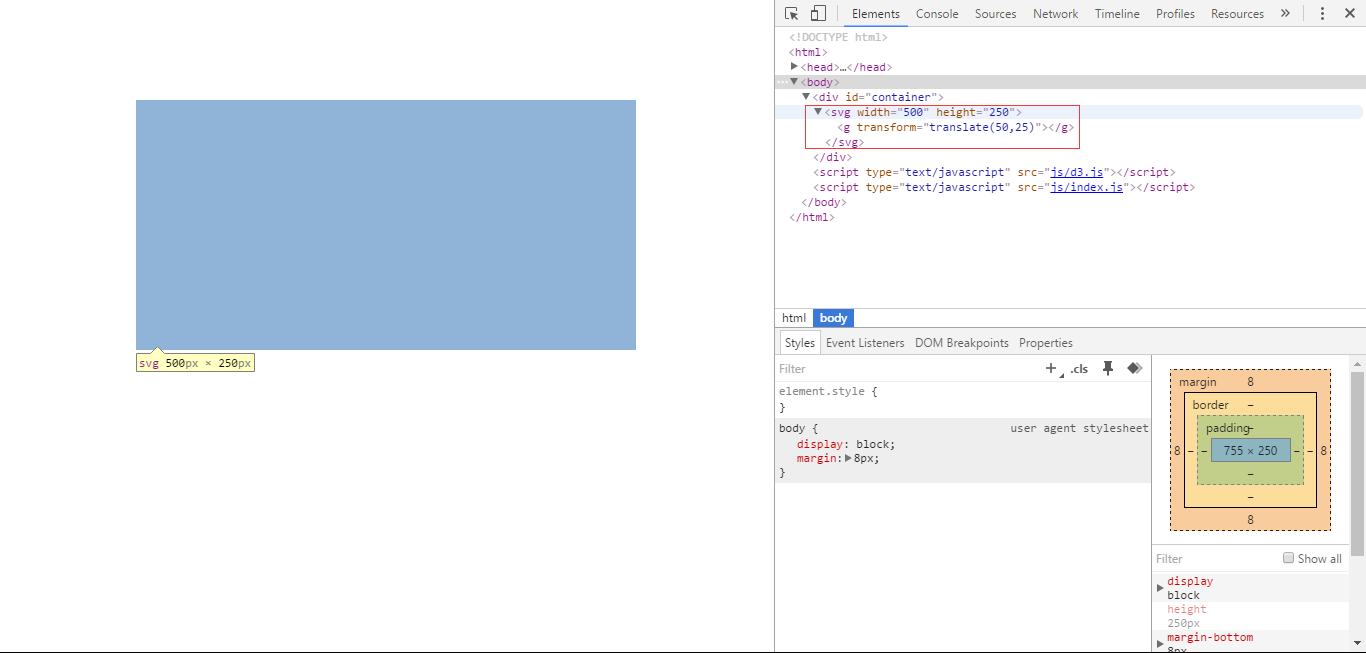Open the Resources tab
The height and width of the screenshot is (653, 1366).
click(x=1237, y=14)
